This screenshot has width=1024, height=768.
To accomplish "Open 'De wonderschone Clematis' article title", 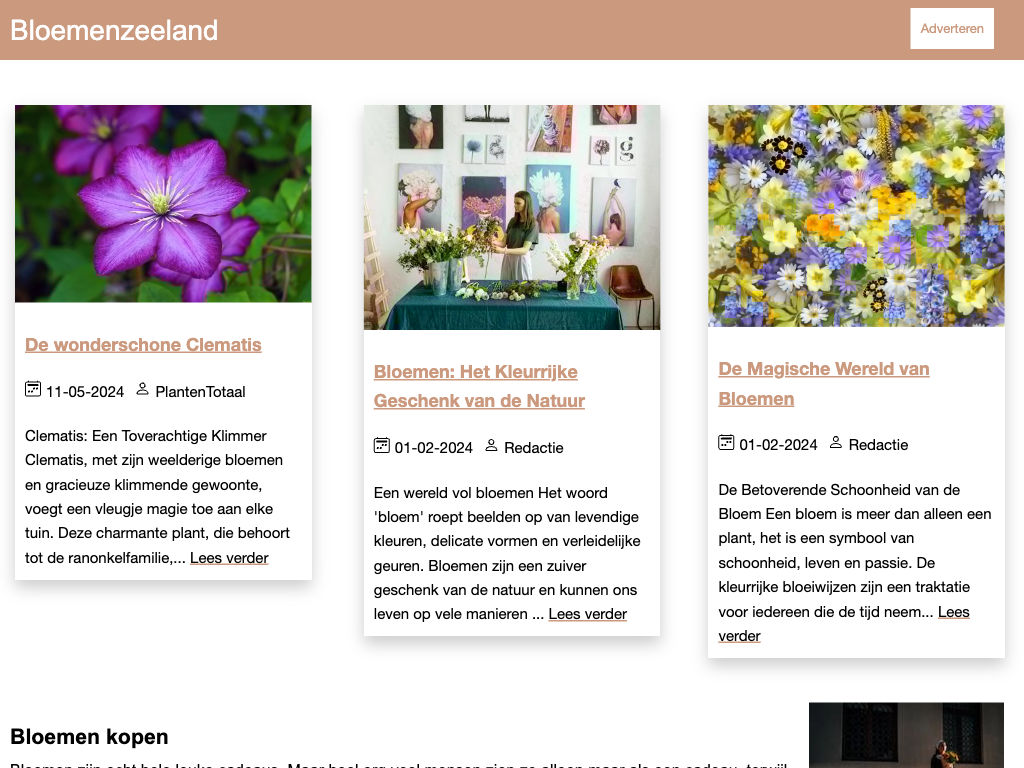I will pos(143,345).
